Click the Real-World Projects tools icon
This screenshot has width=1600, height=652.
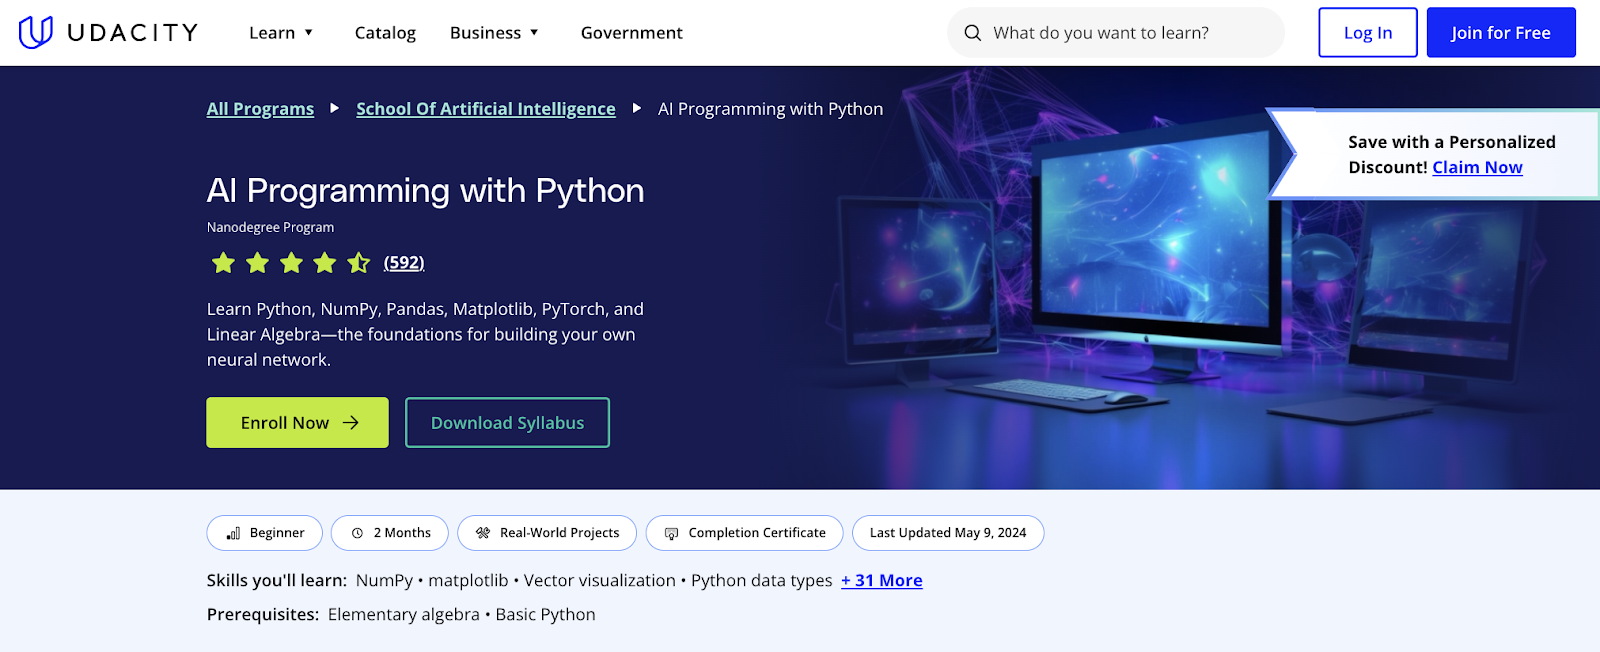[x=483, y=534]
